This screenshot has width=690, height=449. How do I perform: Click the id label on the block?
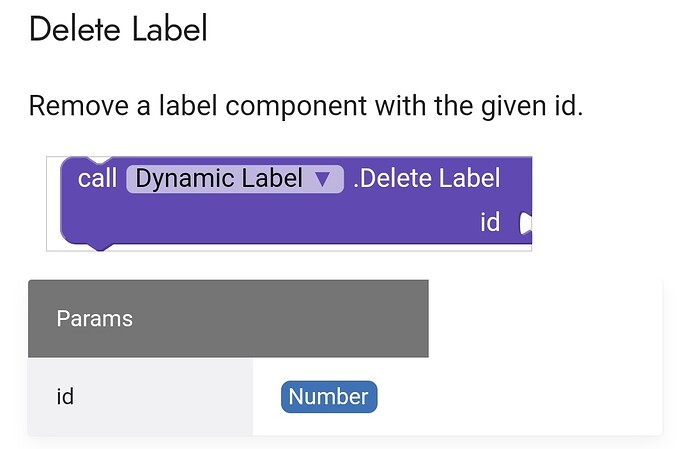coord(490,222)
